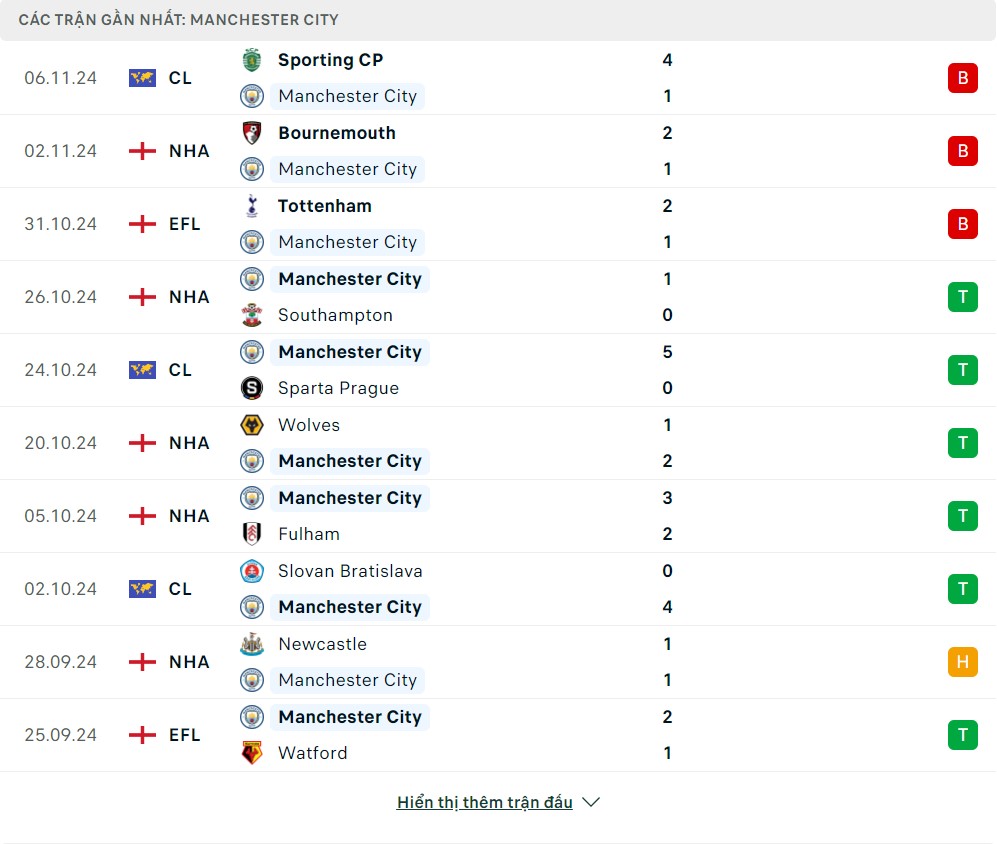The height and width of the screenshot is (844, 997).
Task: Click the orange H draw badge
Action: click(x=962, y=662)
